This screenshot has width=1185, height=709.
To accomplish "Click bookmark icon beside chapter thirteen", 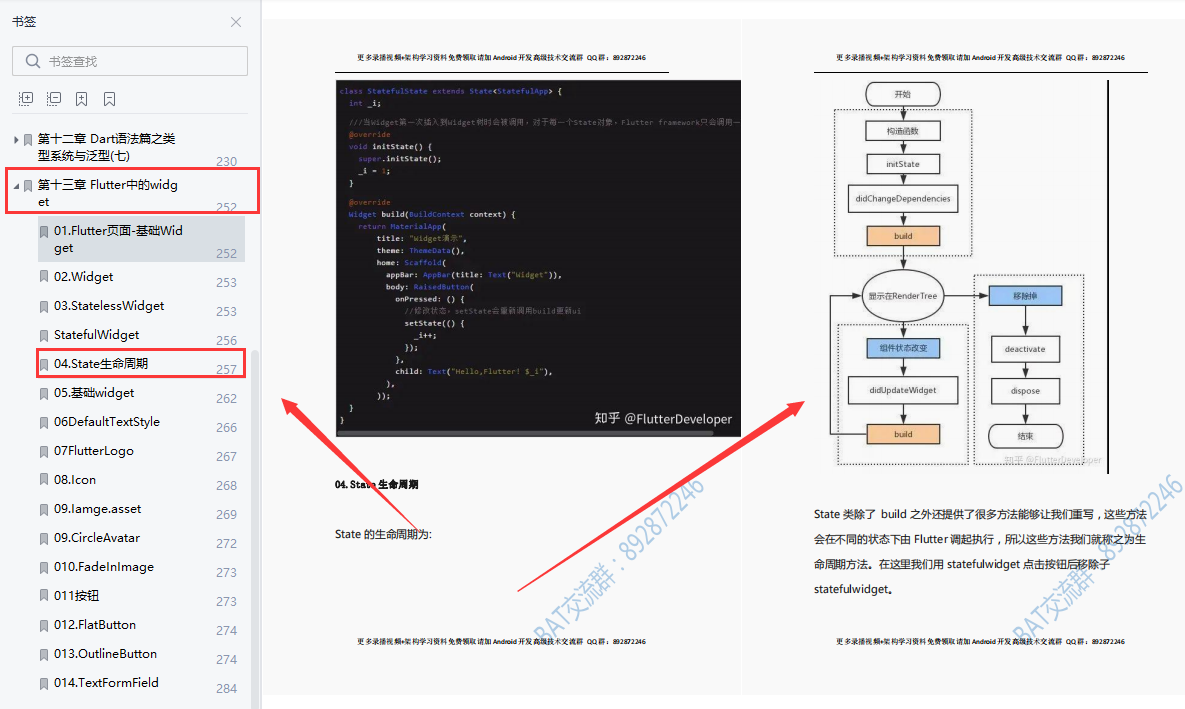I will click(x=28, y=186).
